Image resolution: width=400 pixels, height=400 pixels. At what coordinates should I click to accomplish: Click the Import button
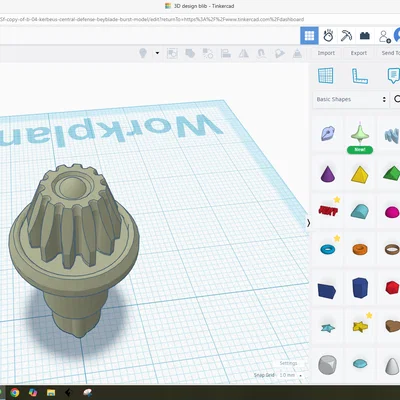point(326,53)
